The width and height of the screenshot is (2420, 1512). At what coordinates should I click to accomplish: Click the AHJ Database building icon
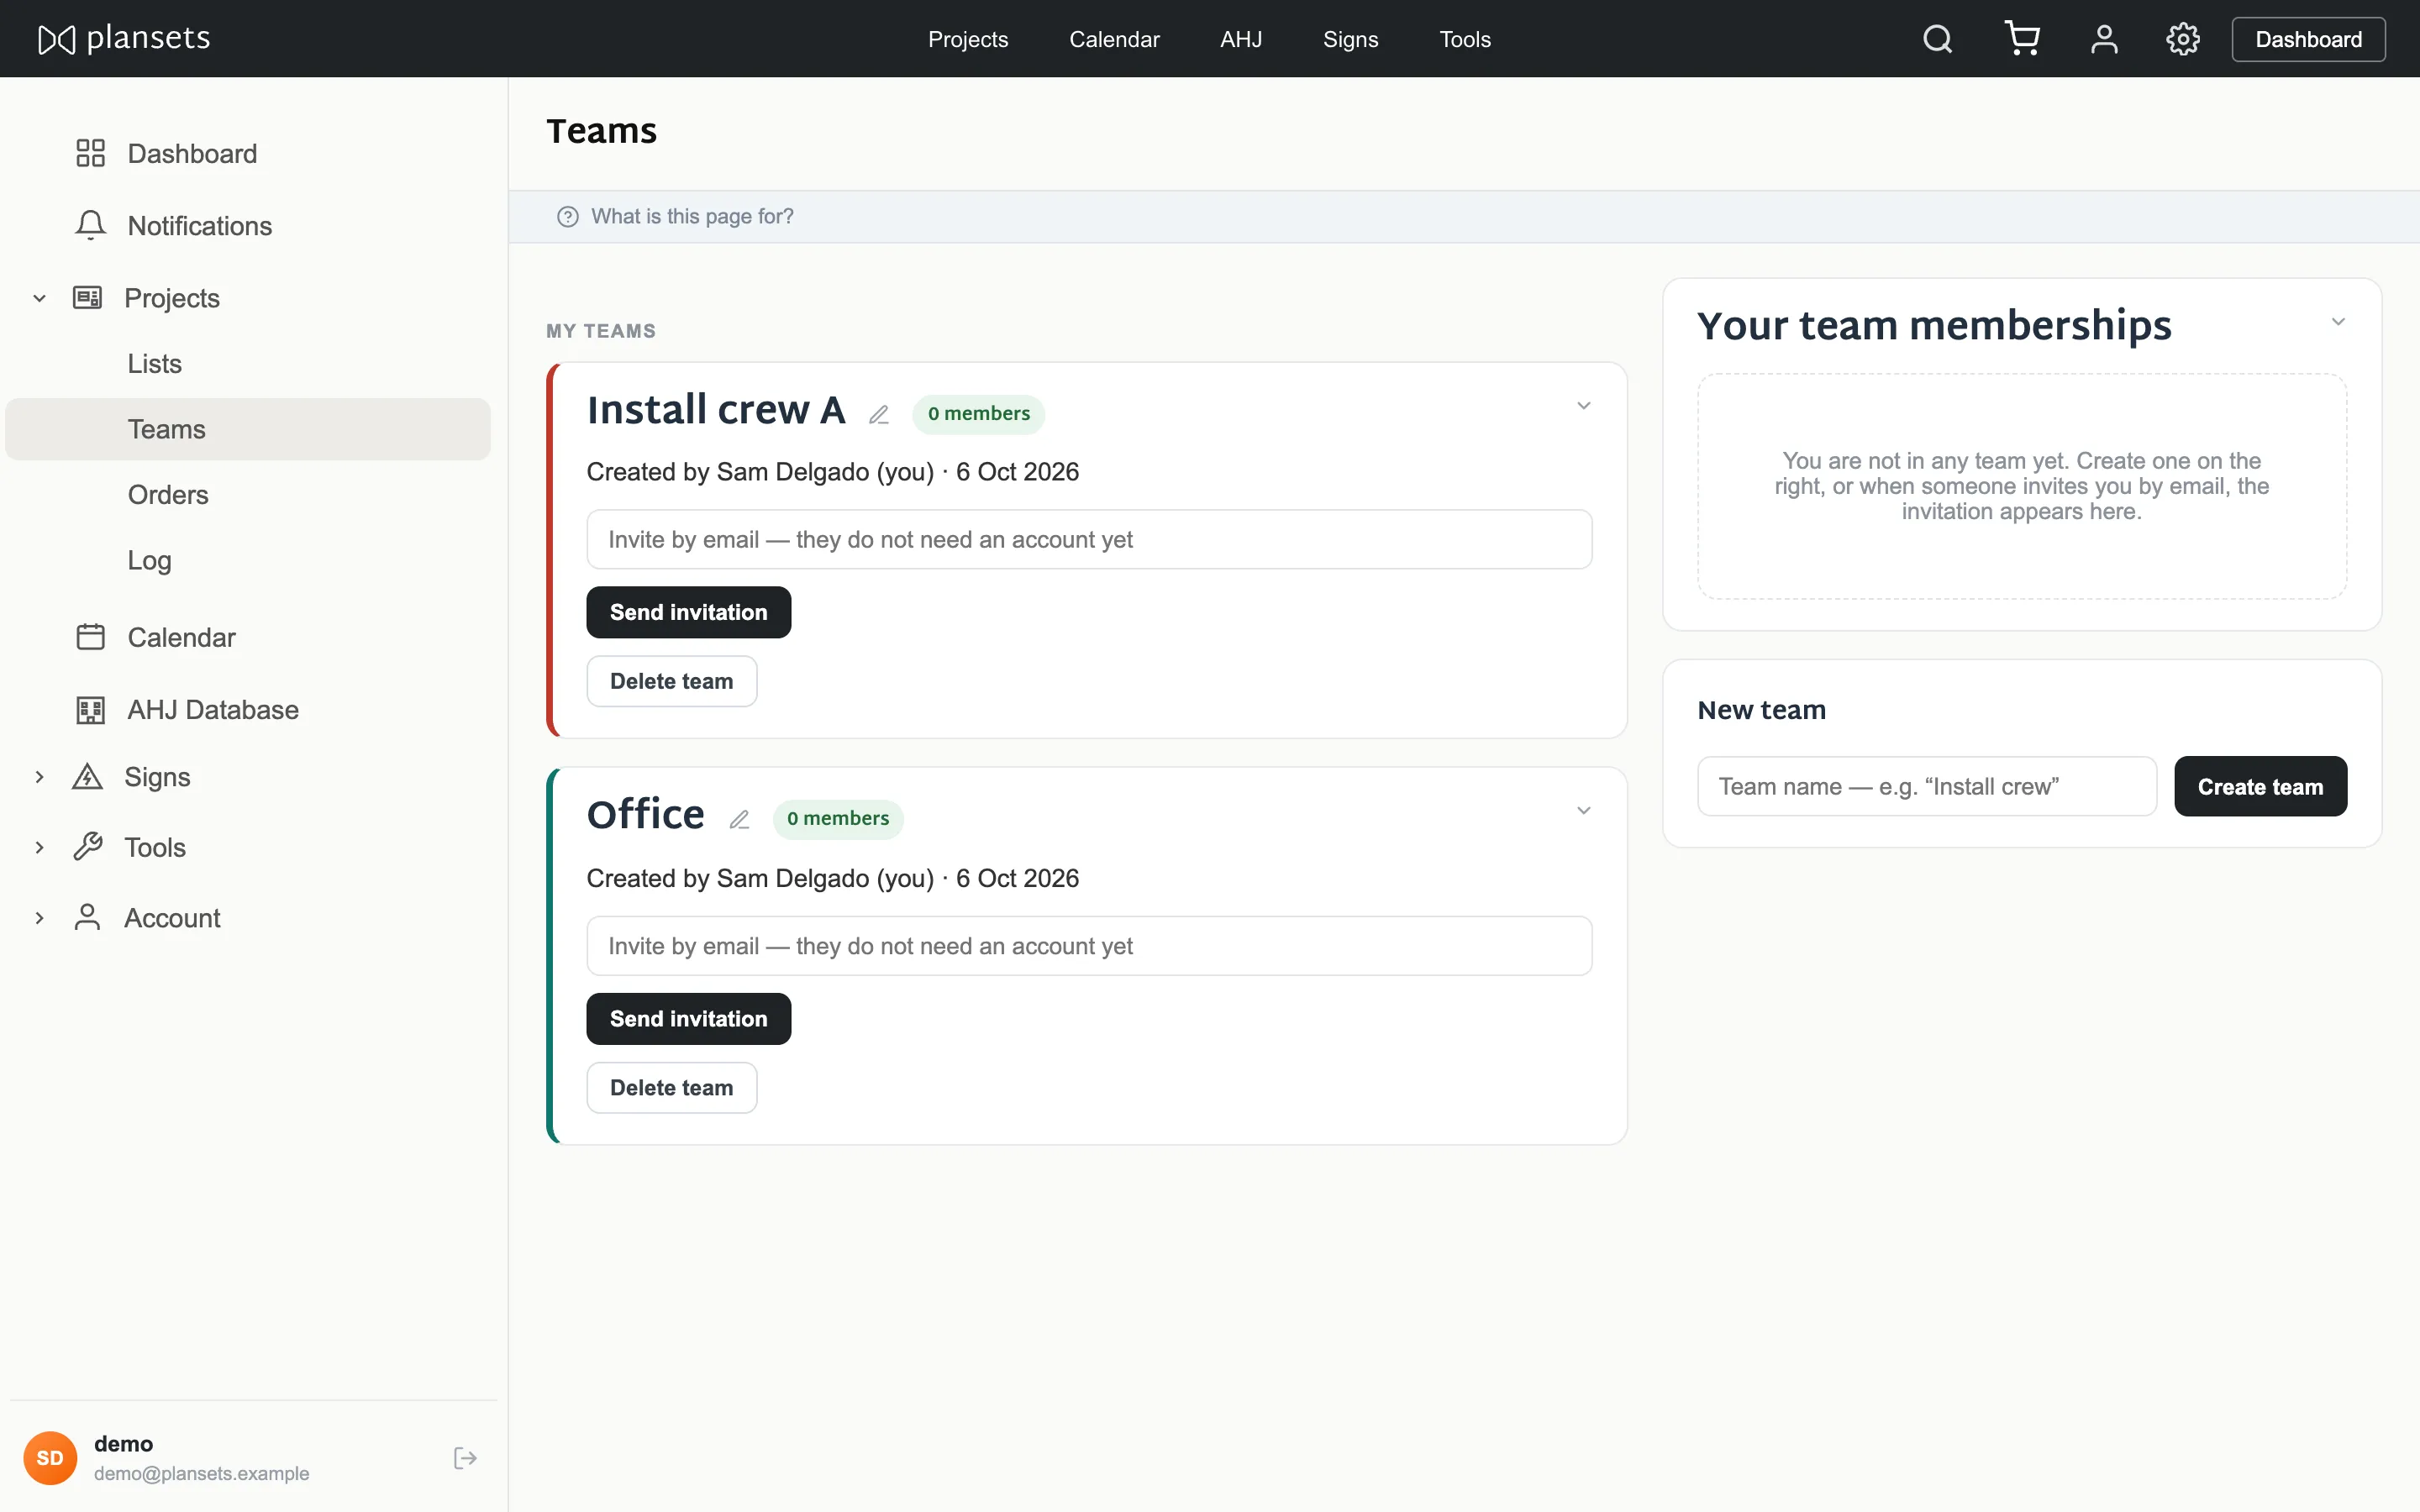click(90, 710)
